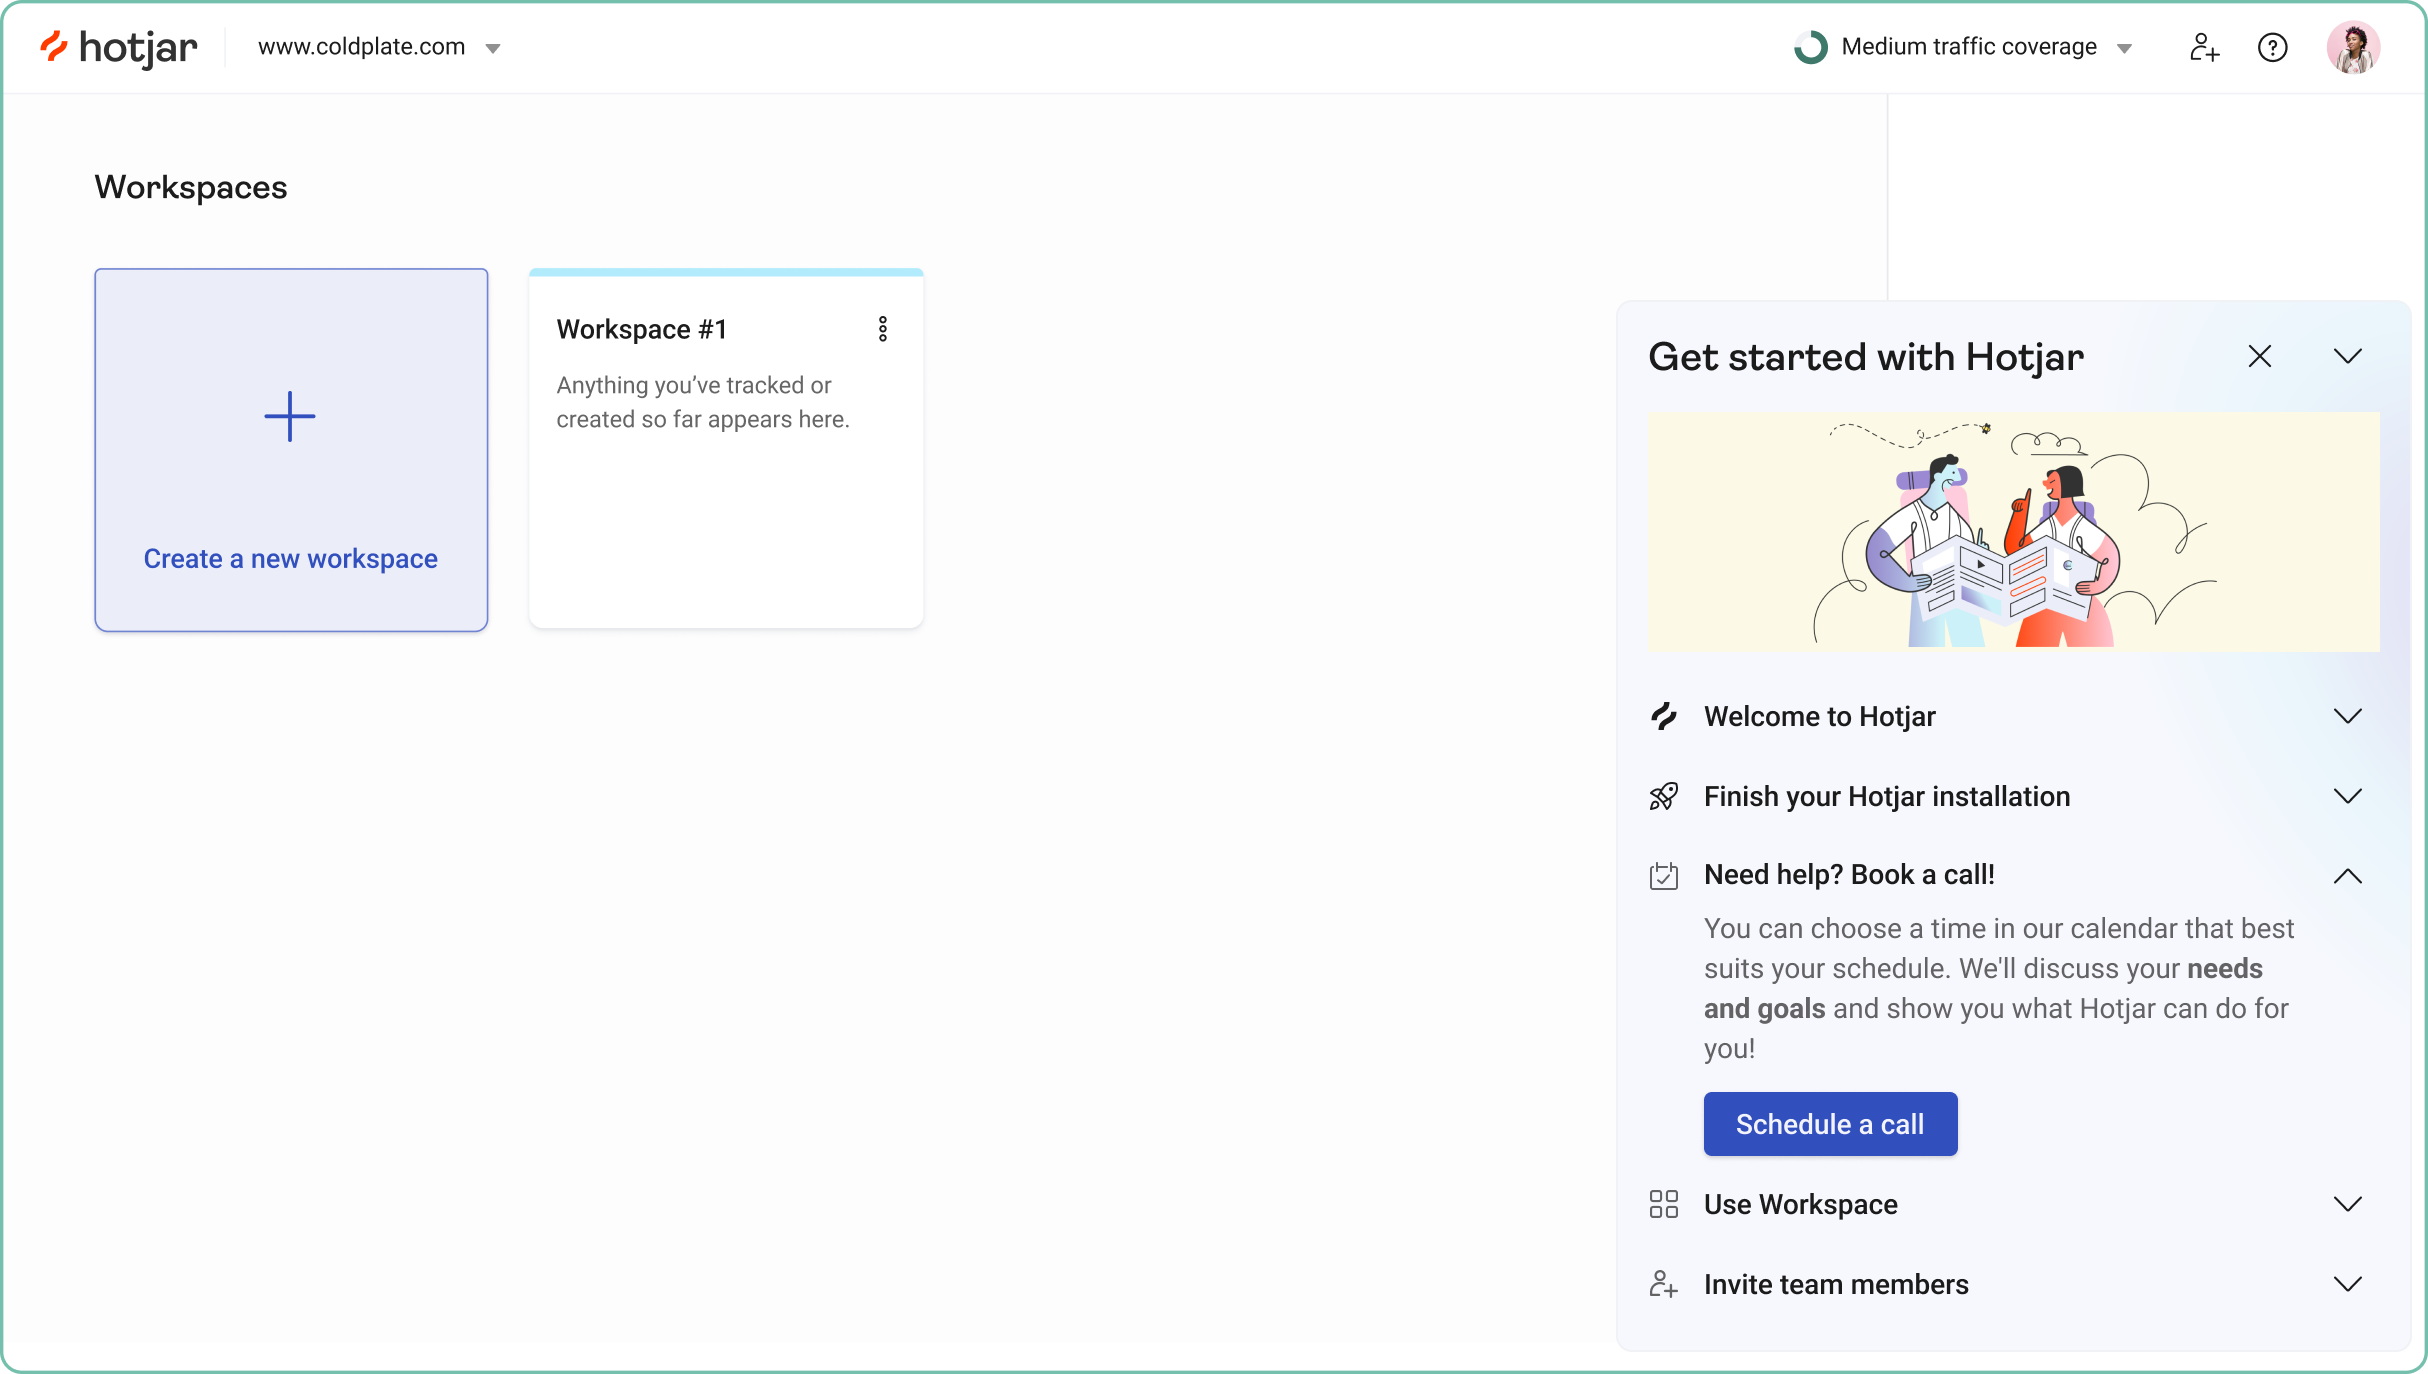
Task: Click the rocket icon for installation
Action: 1663,796
